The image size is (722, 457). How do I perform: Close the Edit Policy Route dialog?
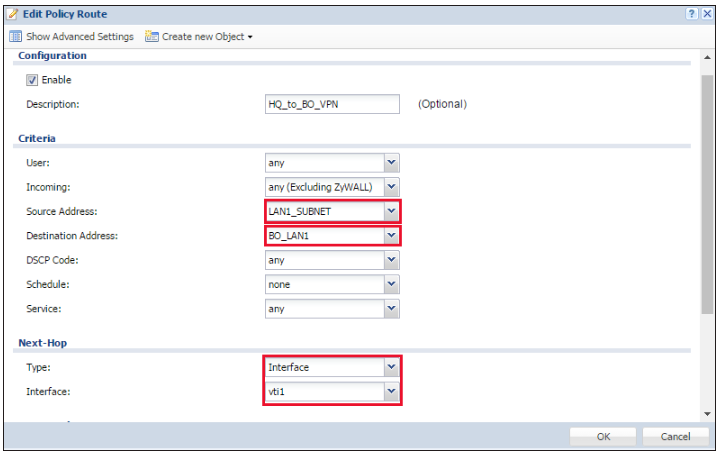[x=707, y=14]
